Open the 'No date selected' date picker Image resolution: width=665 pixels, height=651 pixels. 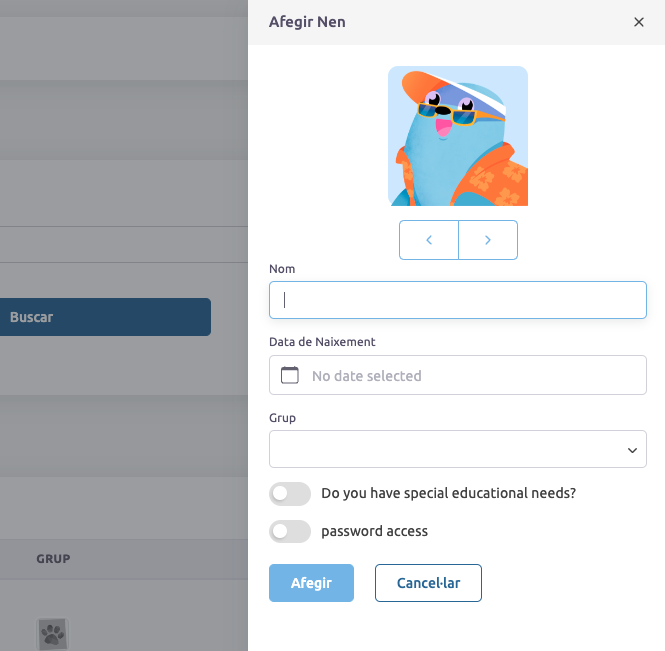point(468,376)
